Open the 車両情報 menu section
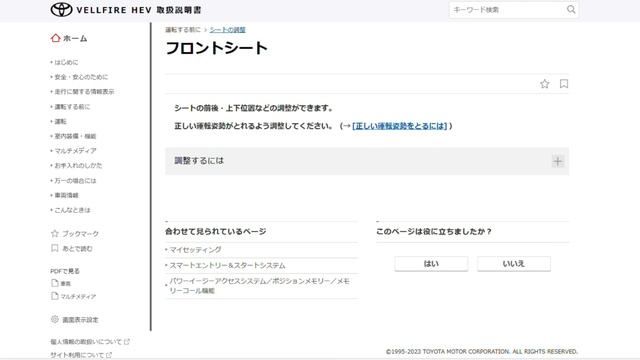 pos(66,196)
